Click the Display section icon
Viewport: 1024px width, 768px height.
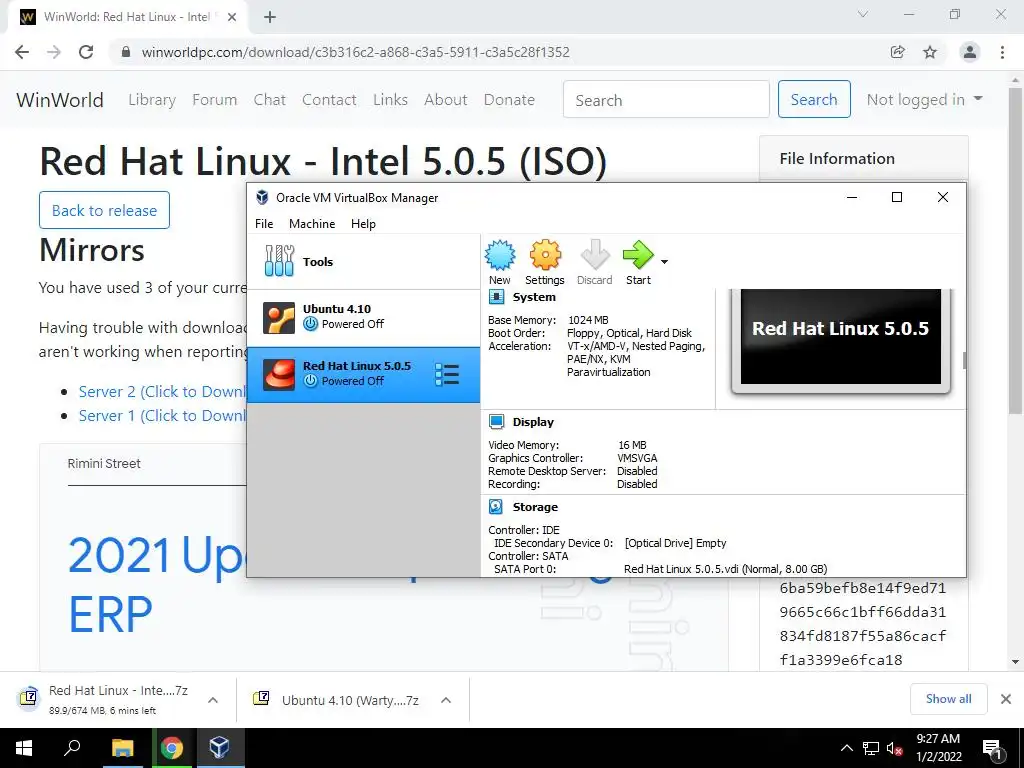tap(496, 422)
